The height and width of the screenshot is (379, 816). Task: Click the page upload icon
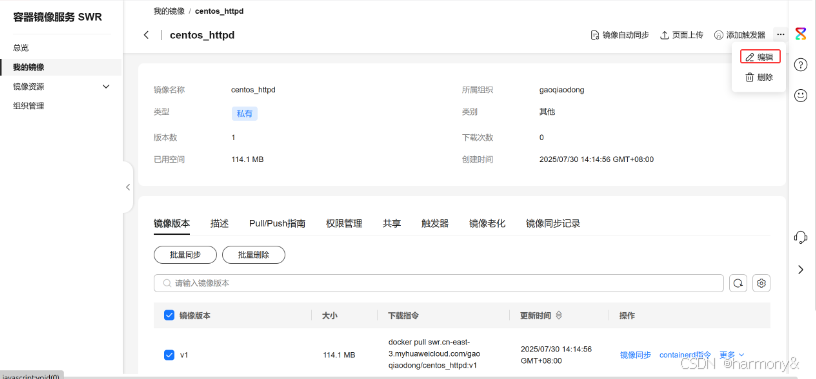coord(664,35)
